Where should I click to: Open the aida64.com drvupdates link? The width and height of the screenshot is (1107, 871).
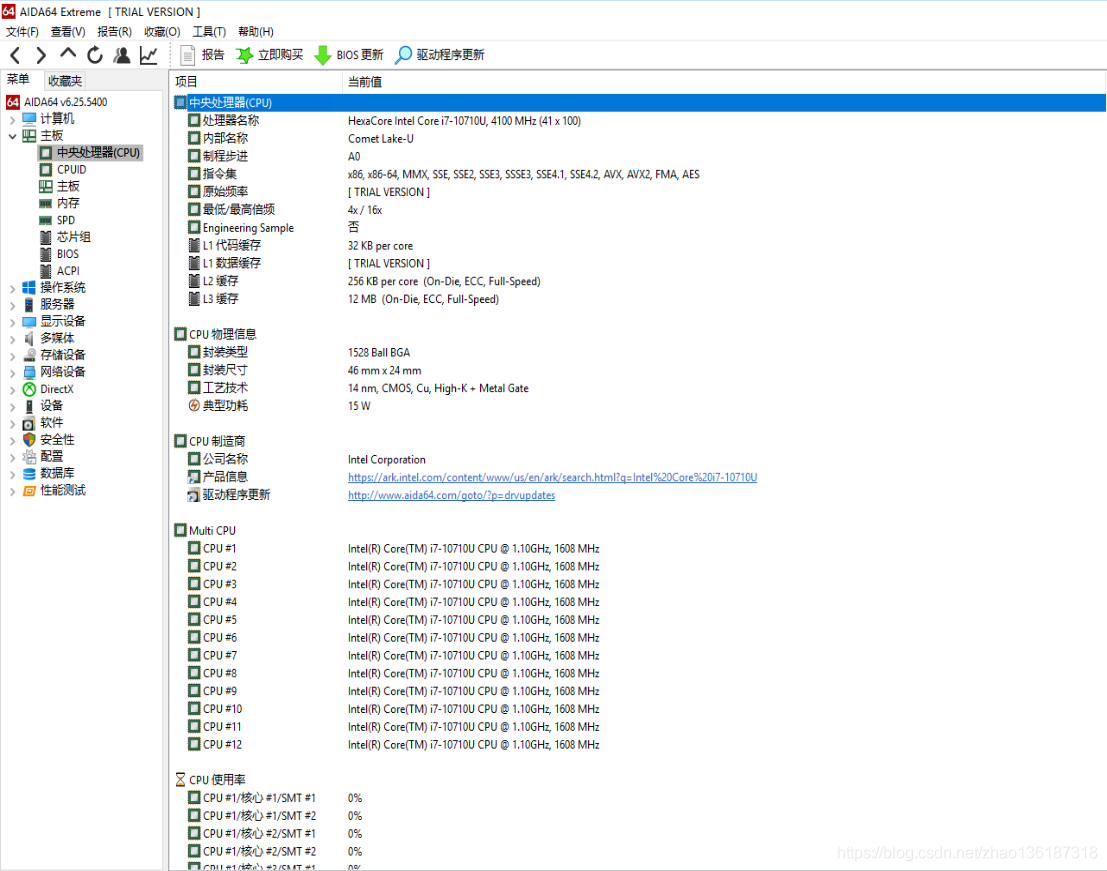pos(451,495)
